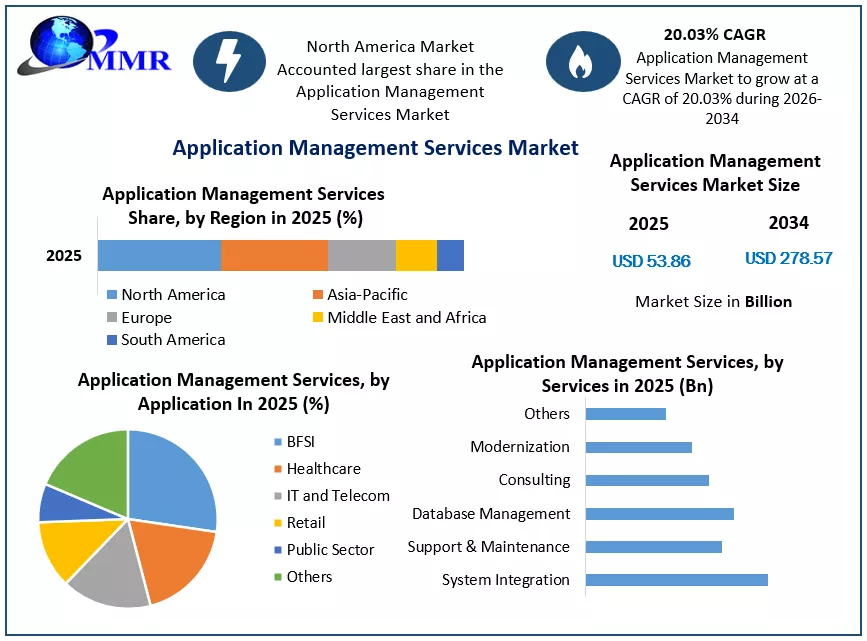Click the Others pie legend swatch
Viewport: 867px width, 641px height.
pyautogui.click(x=278, y=577)
